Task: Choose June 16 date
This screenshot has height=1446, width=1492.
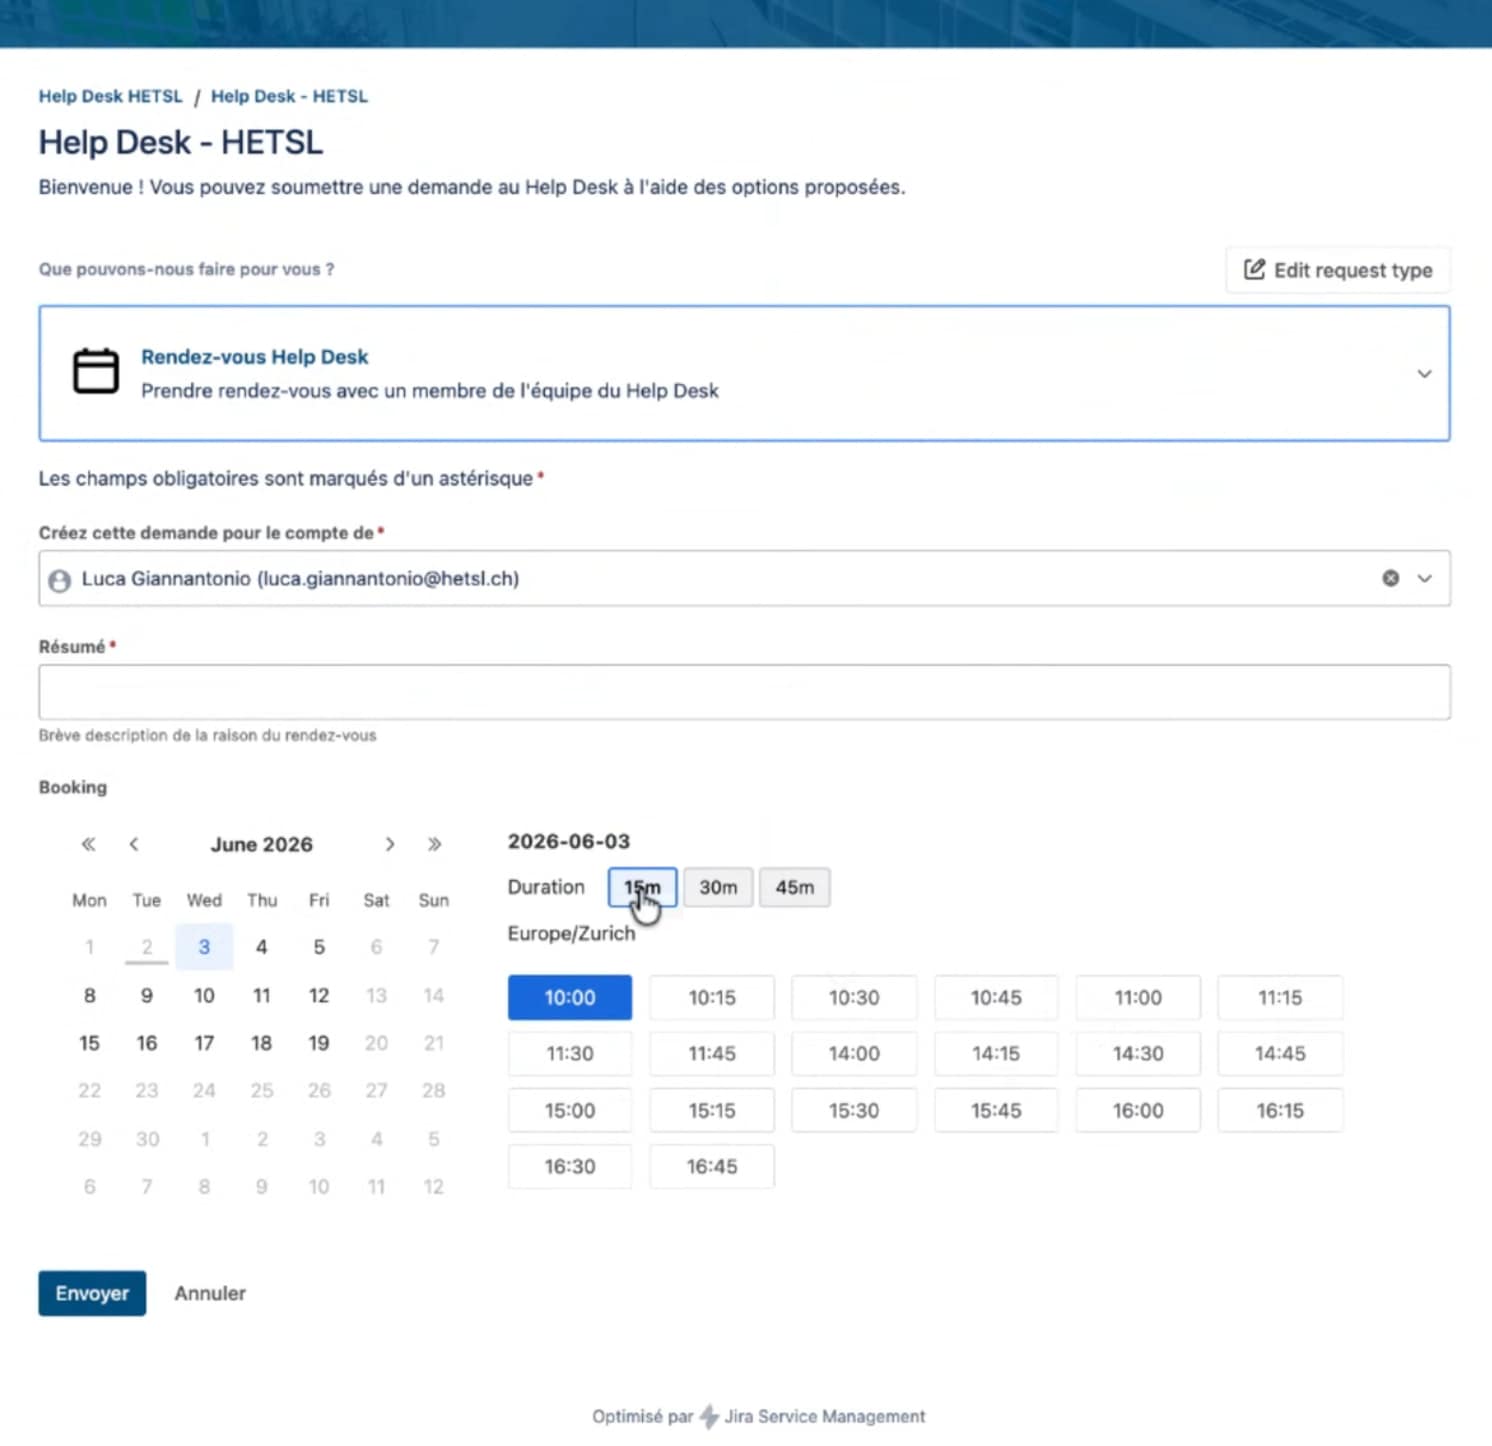Action: pos(147,1043)
